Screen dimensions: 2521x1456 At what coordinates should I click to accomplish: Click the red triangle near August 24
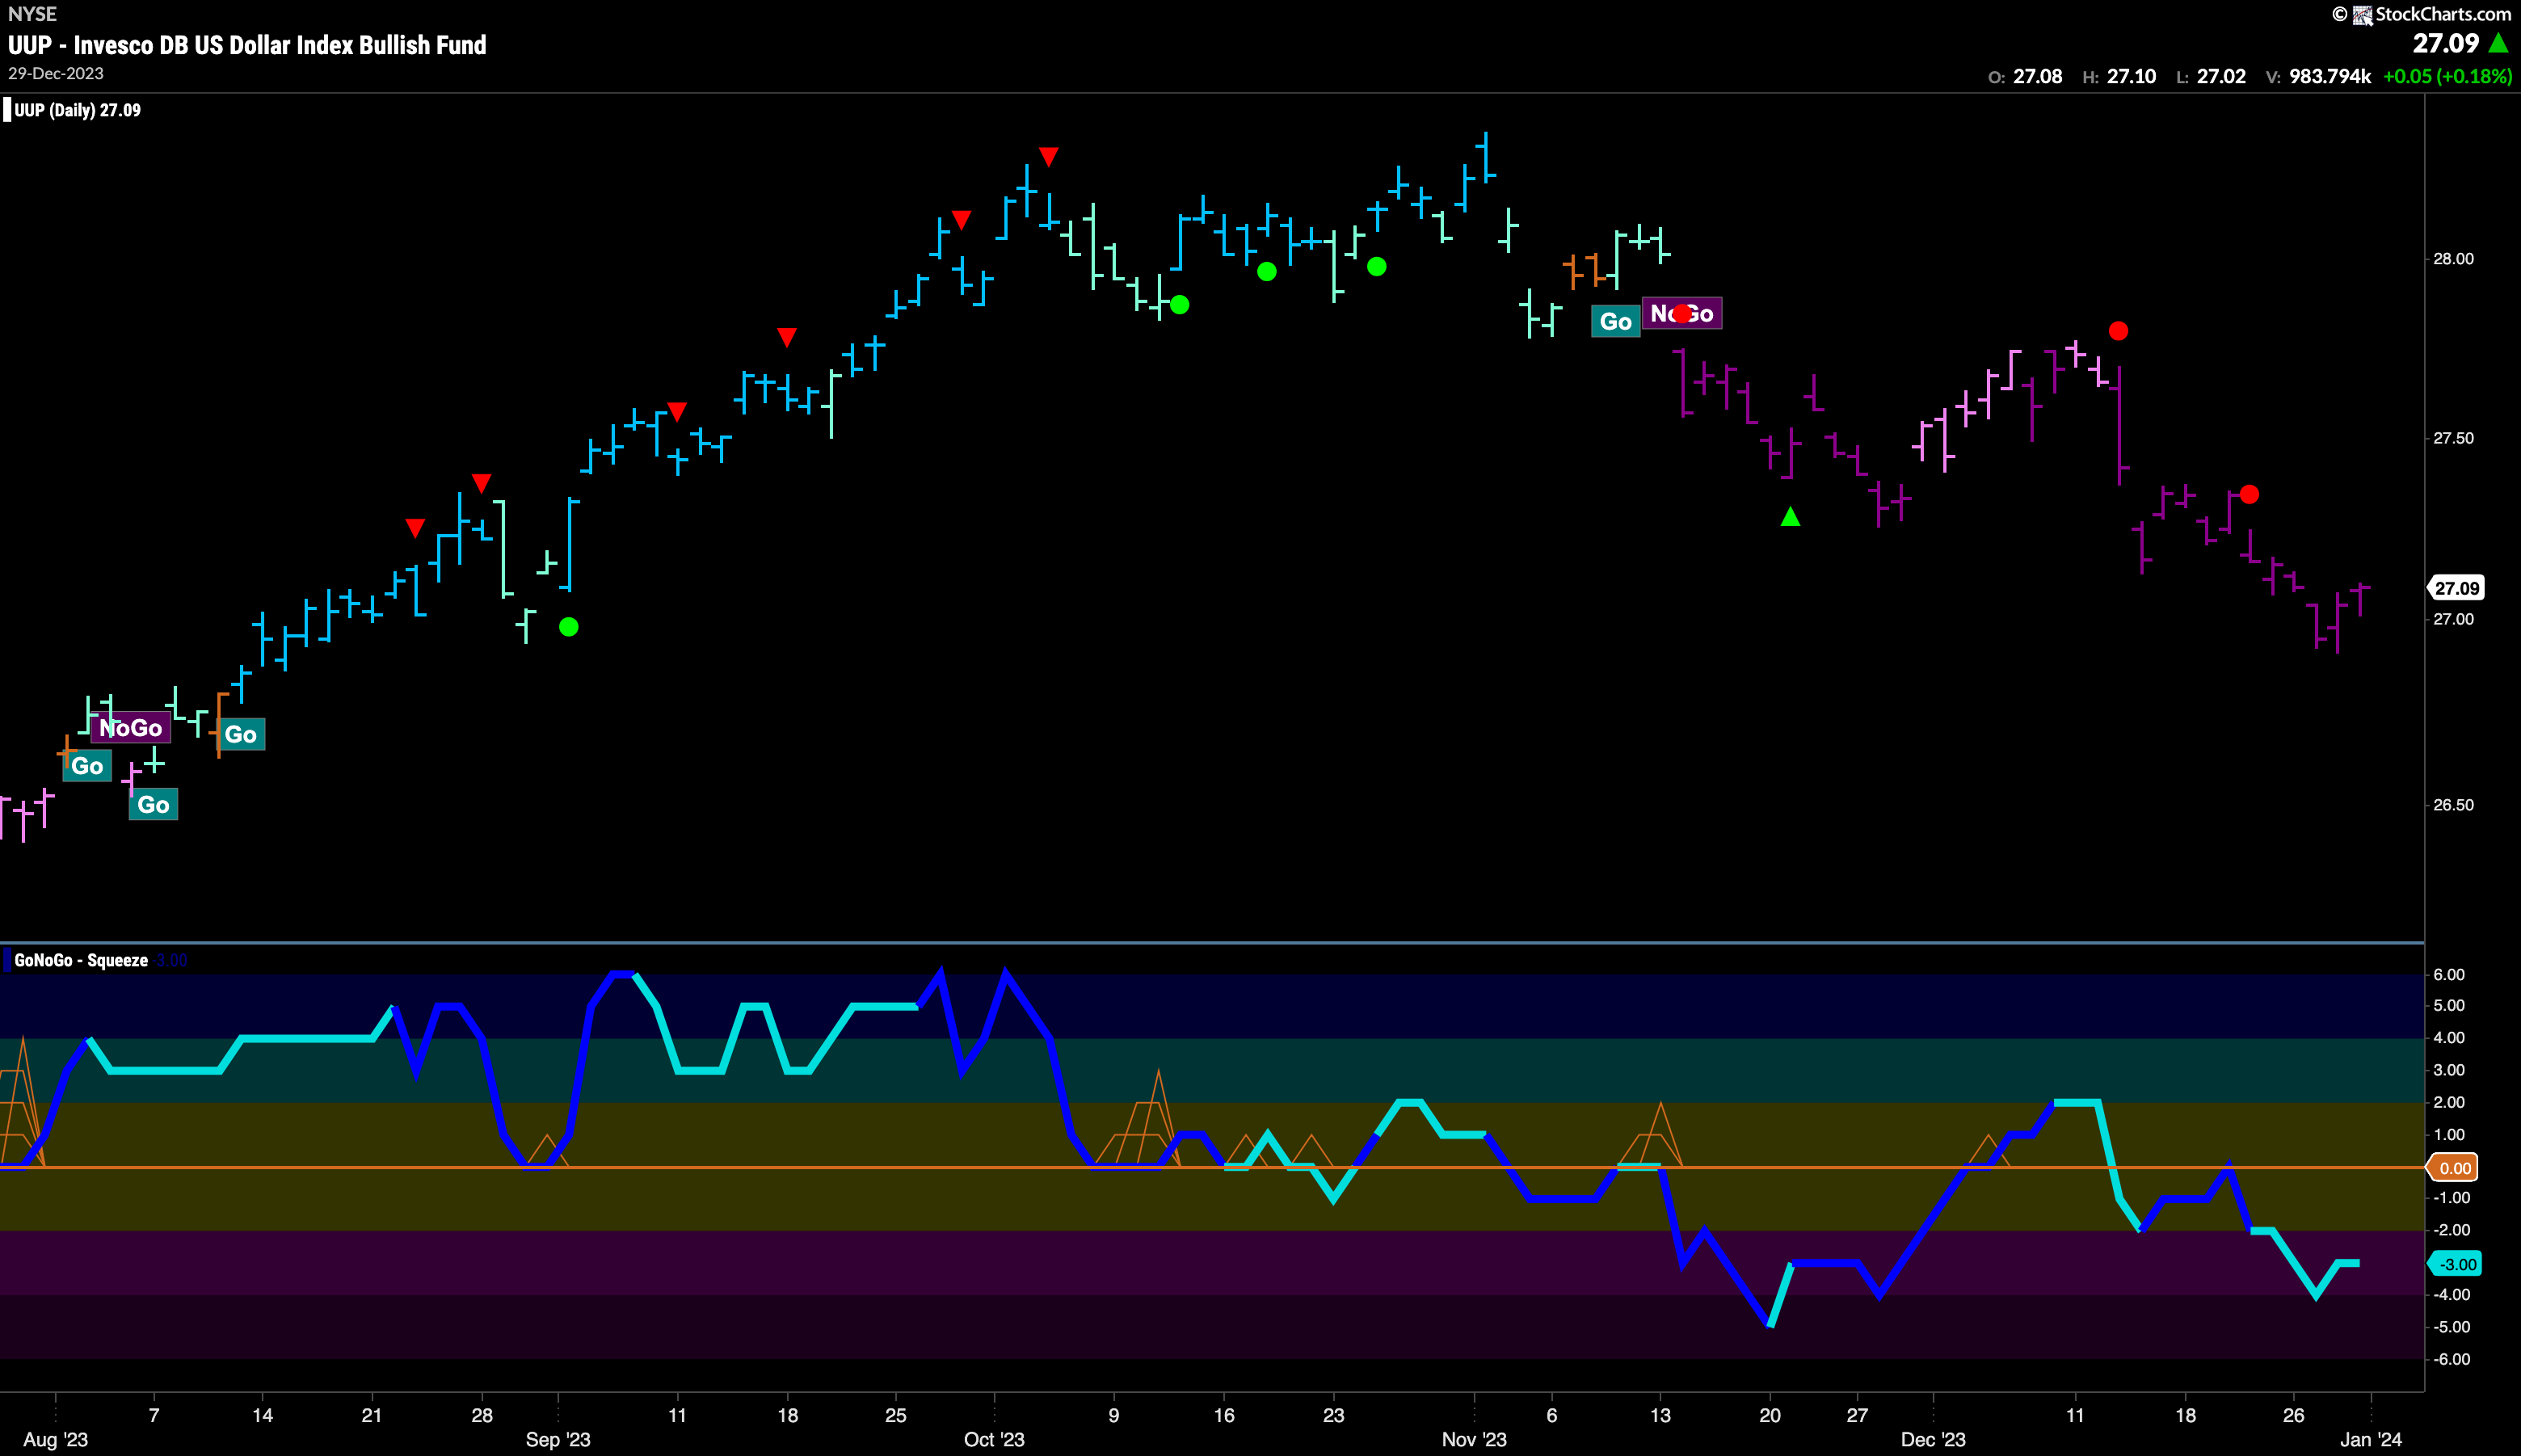415,527
